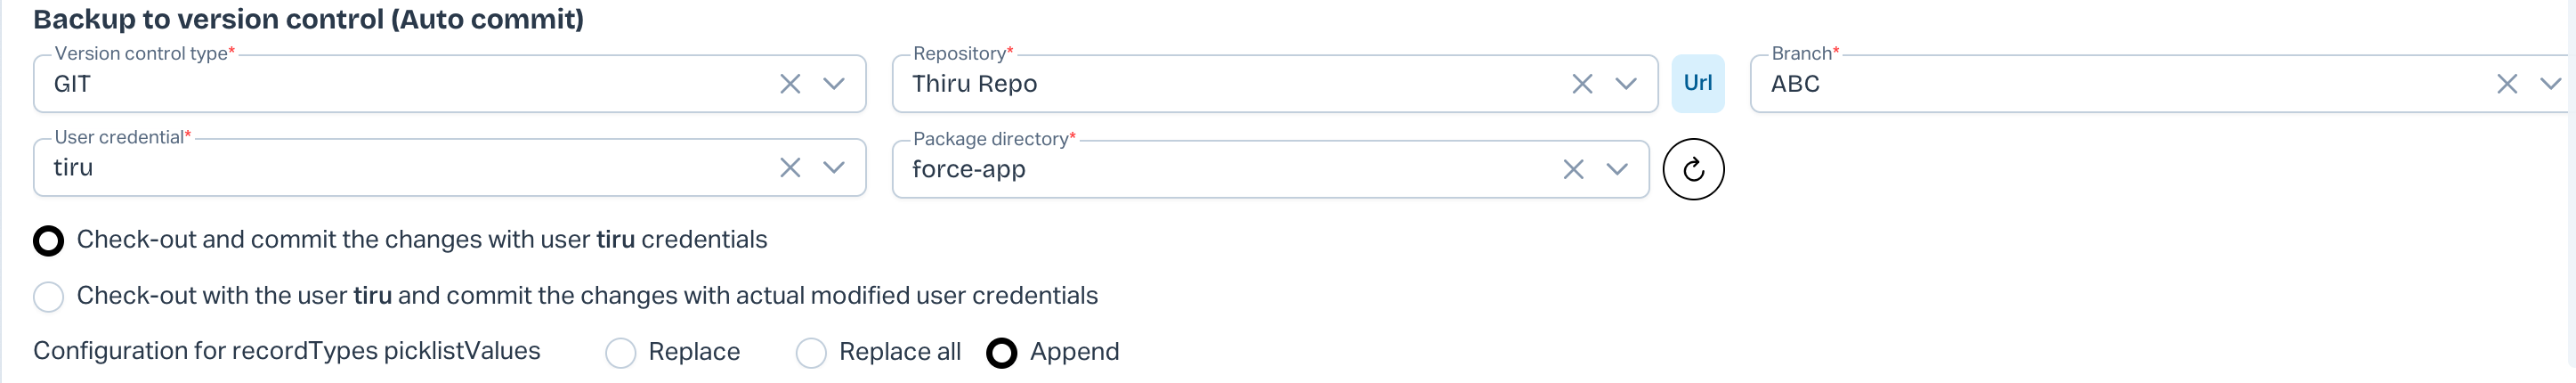Clear the Thiru Repo repository selection
The image size is (2576, 383).
pyautogui.click(x=1582, y=84)
